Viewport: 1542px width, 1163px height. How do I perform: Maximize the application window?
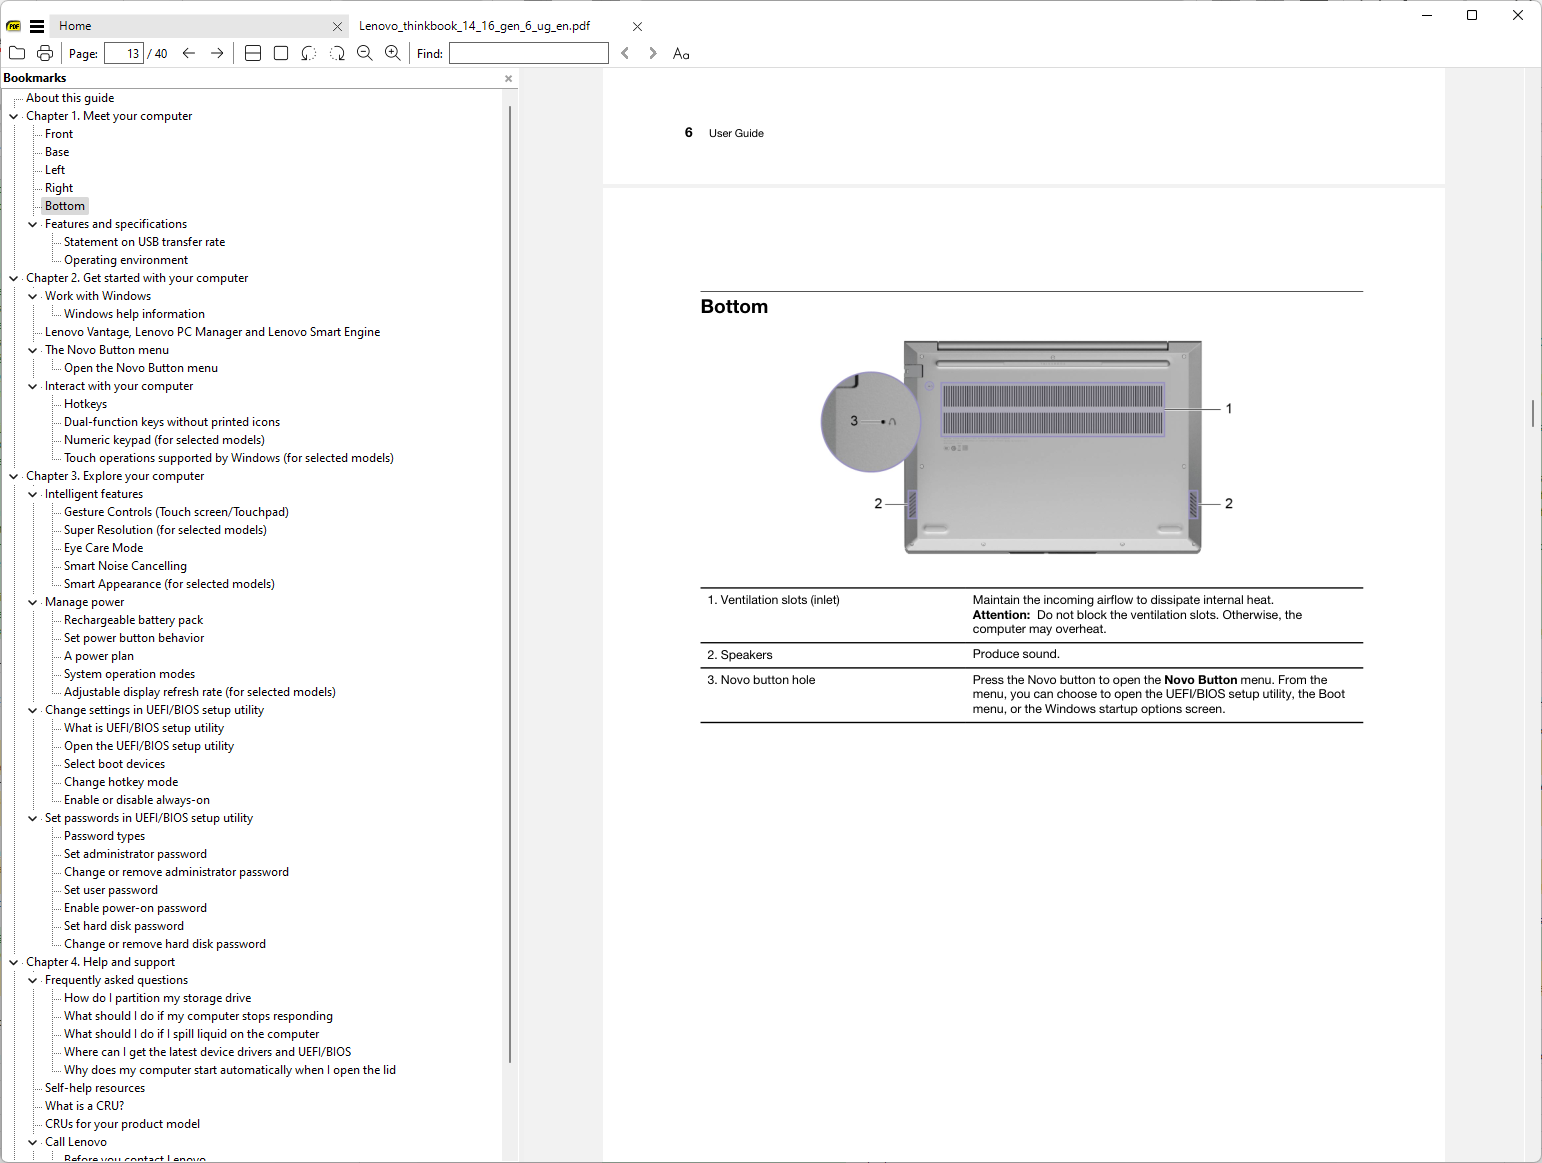click(x=1472, y=15)
